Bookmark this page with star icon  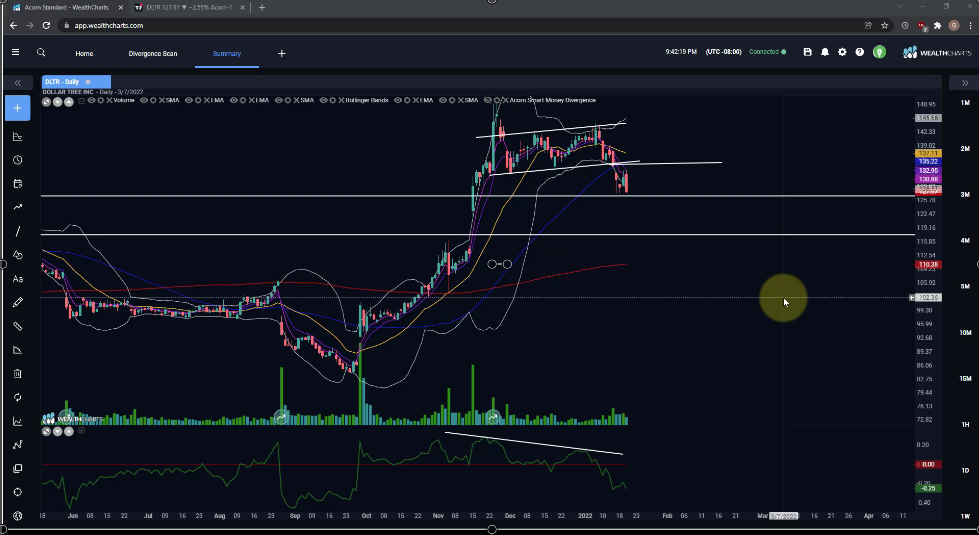pos(885,26)
